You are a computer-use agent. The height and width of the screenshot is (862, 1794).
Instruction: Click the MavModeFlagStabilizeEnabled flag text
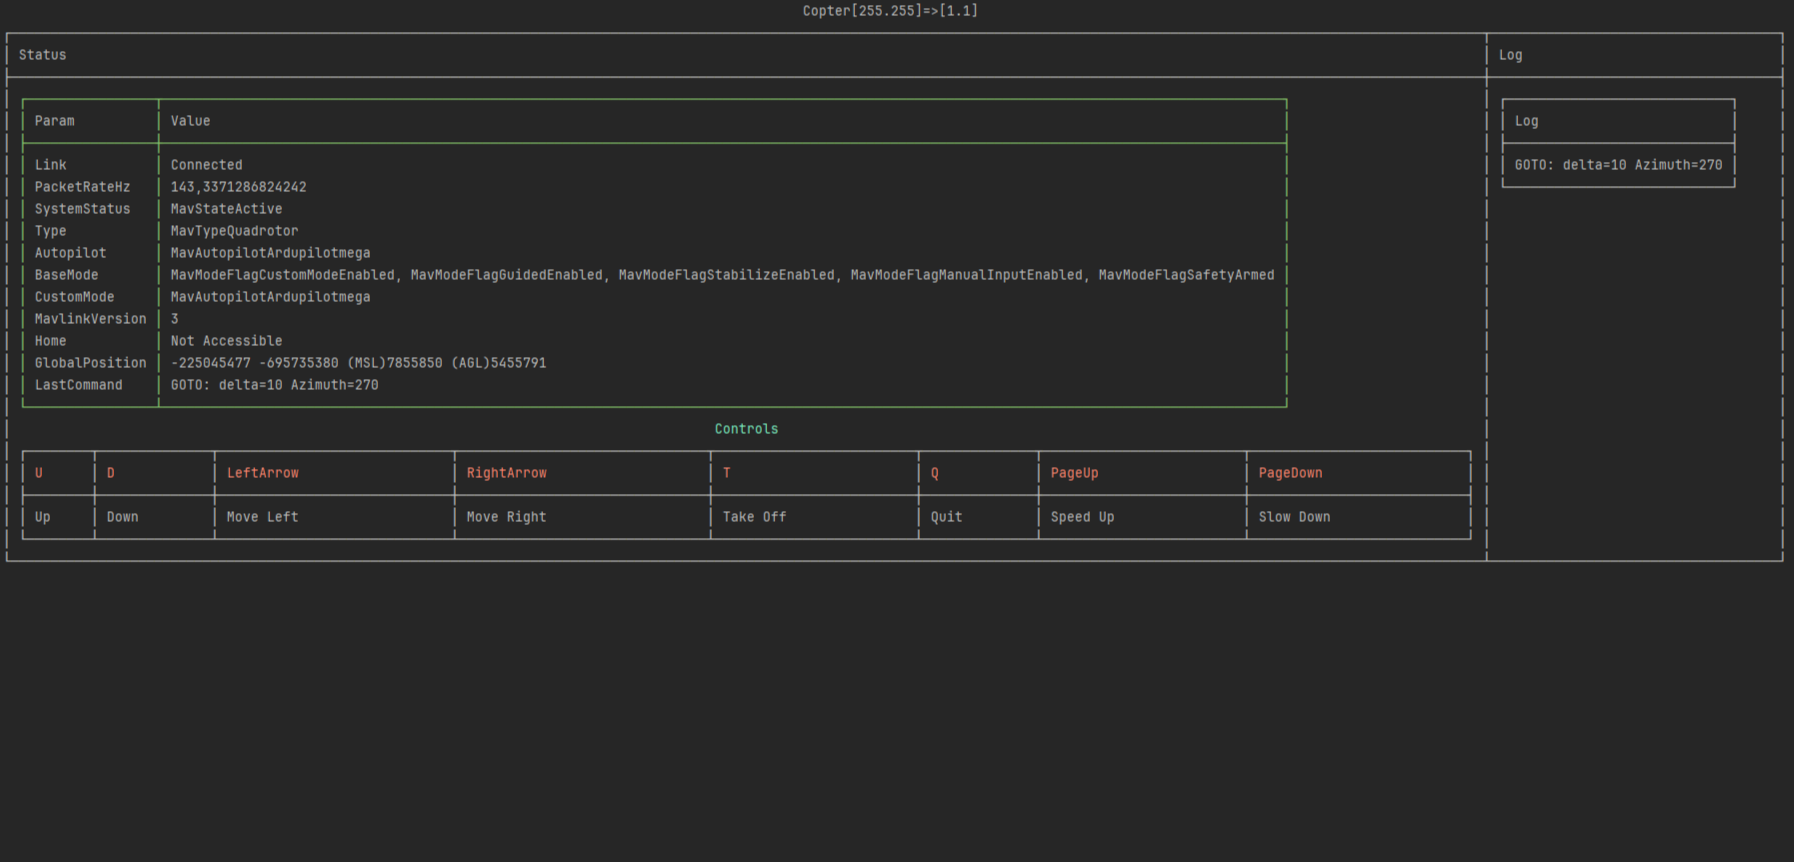(x=726, y=275)
